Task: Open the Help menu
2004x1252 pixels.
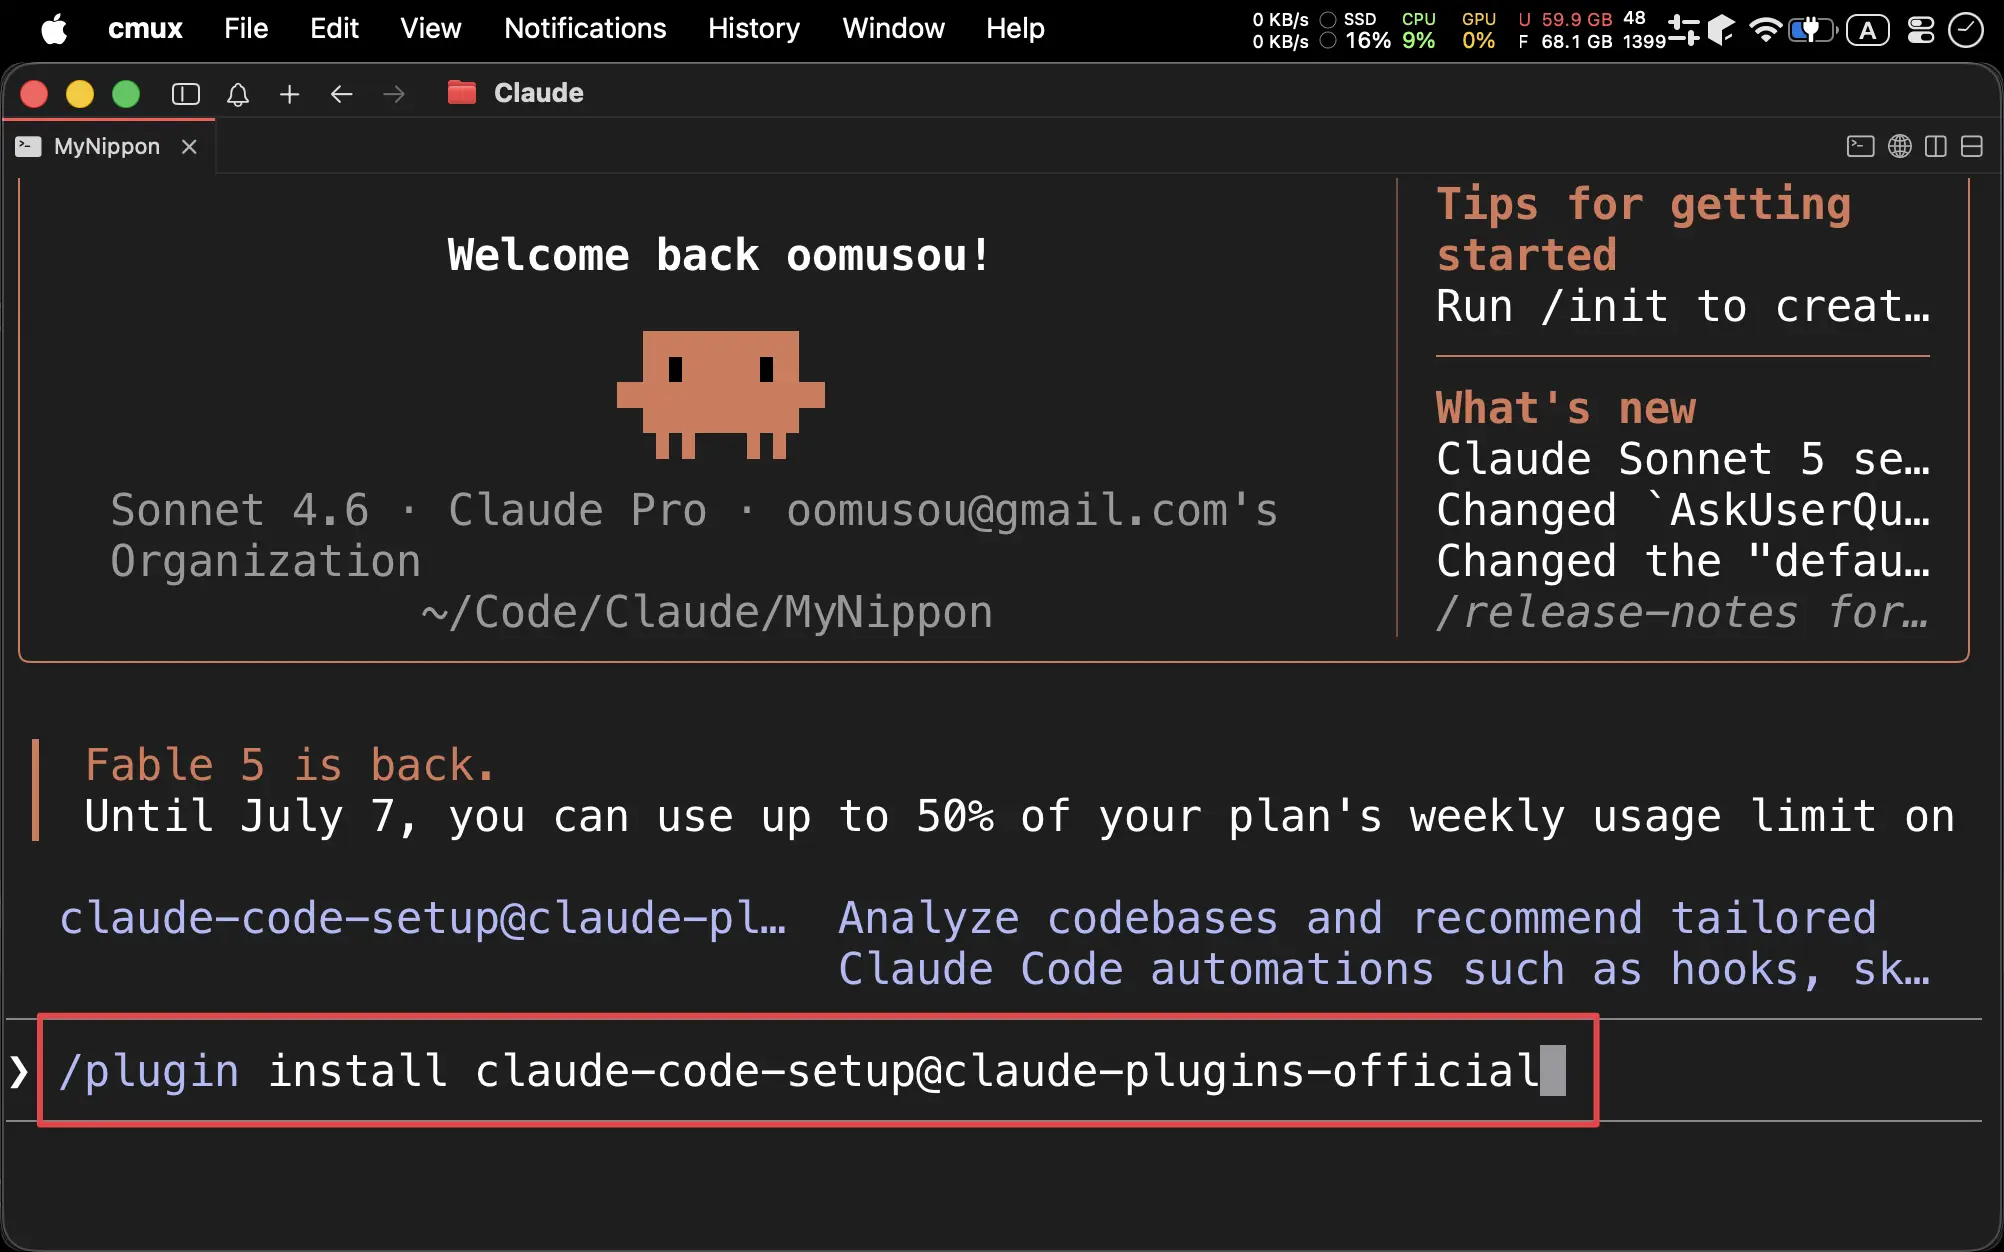Action: coord(1015,28)
